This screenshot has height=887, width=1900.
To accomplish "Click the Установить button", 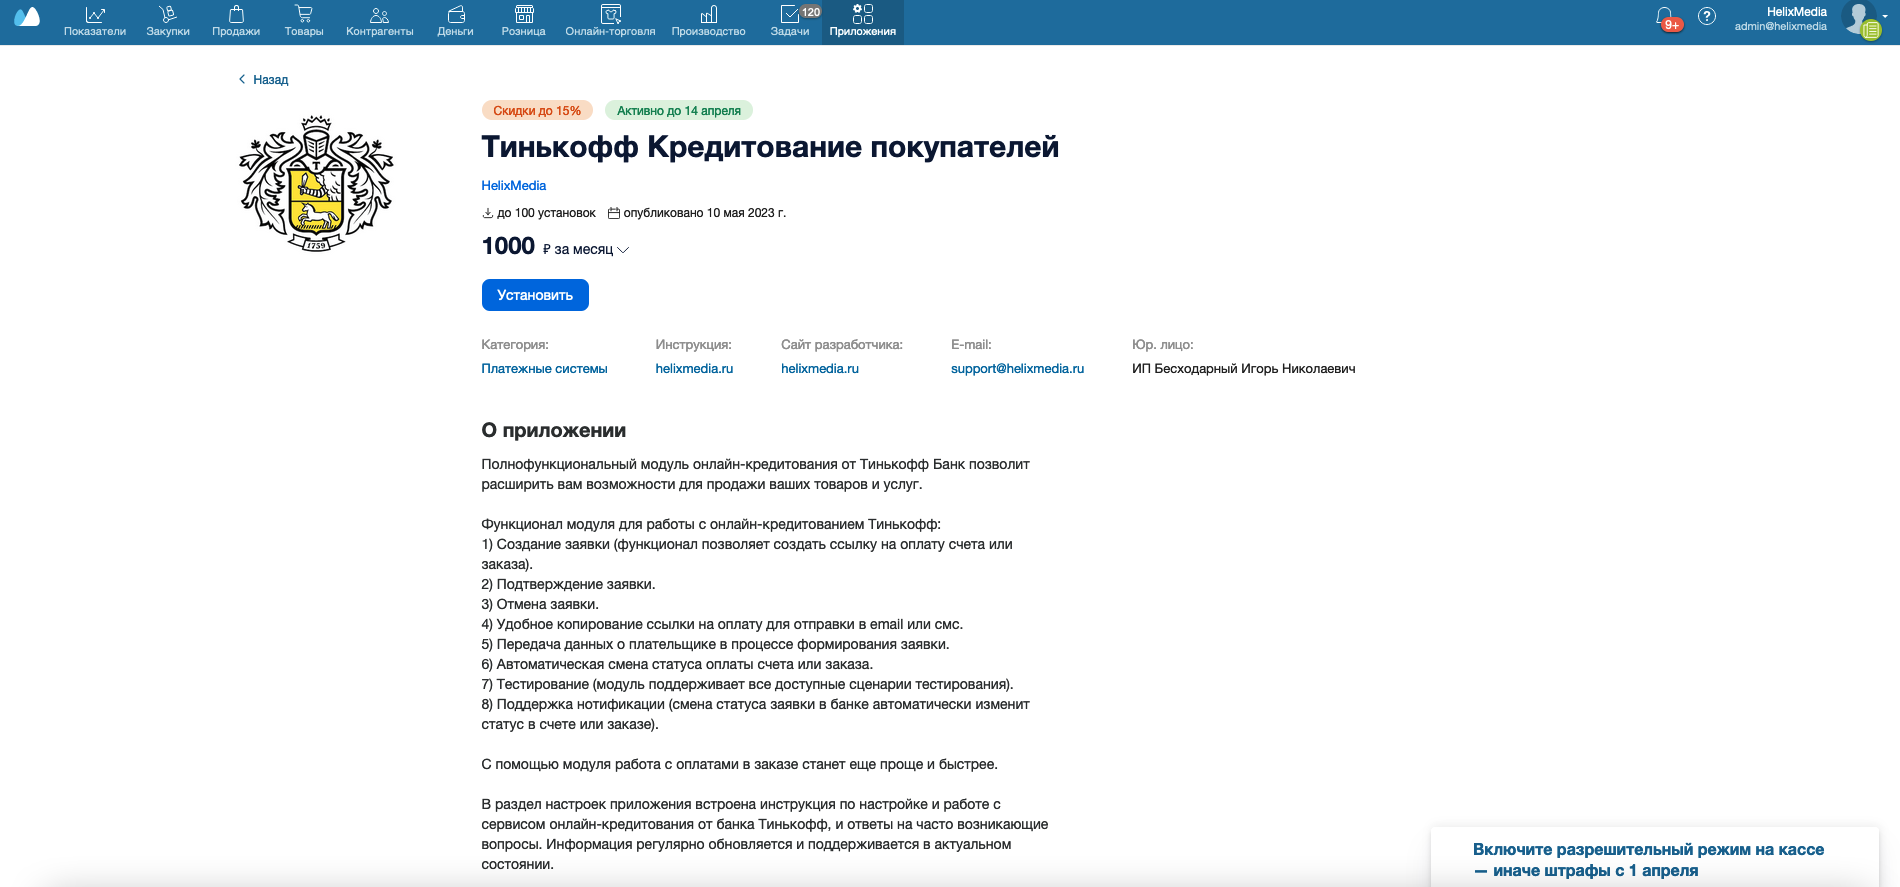I will click(x=535, y=295).
